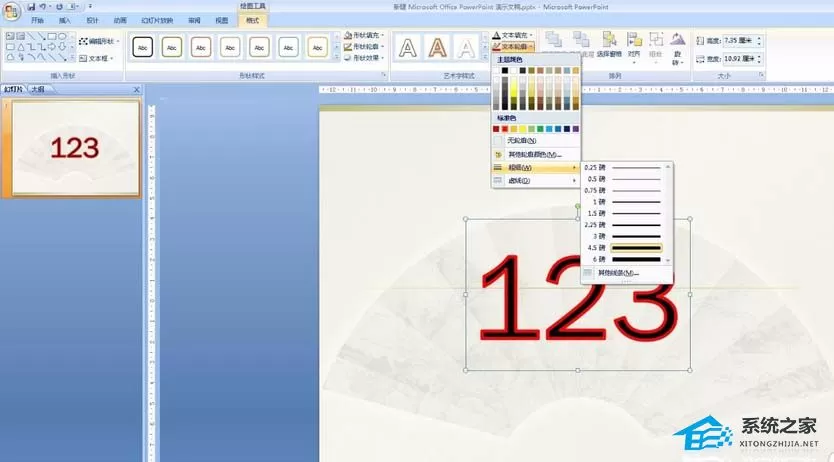Apply the last yellow Abc shape style
Image resolution: width=834 pixels, height=462 pixels.
[x=318, y=47]
